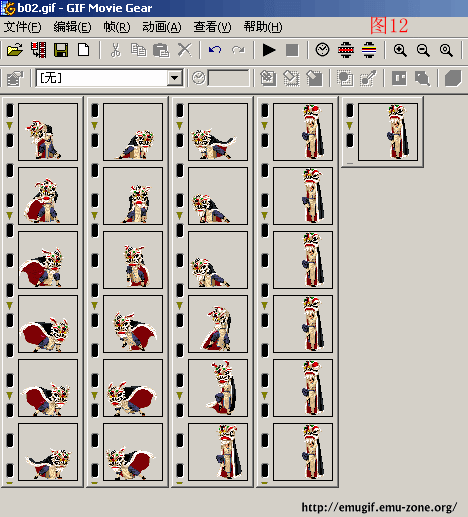468x517 pixels.
Task: Click the open file folder icon
Action: click(15, 50)
